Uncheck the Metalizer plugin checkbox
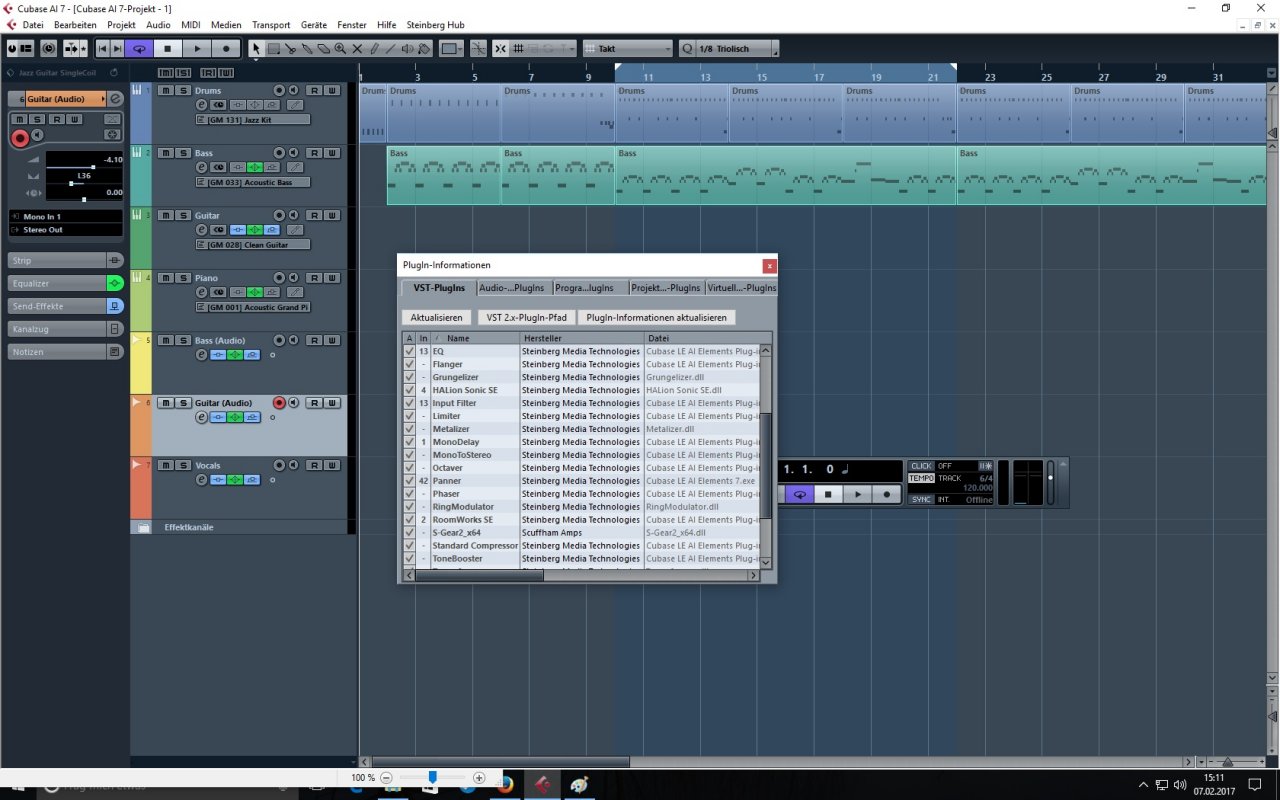The height and width of the screenshot is (800, 1280). point(409,429)
